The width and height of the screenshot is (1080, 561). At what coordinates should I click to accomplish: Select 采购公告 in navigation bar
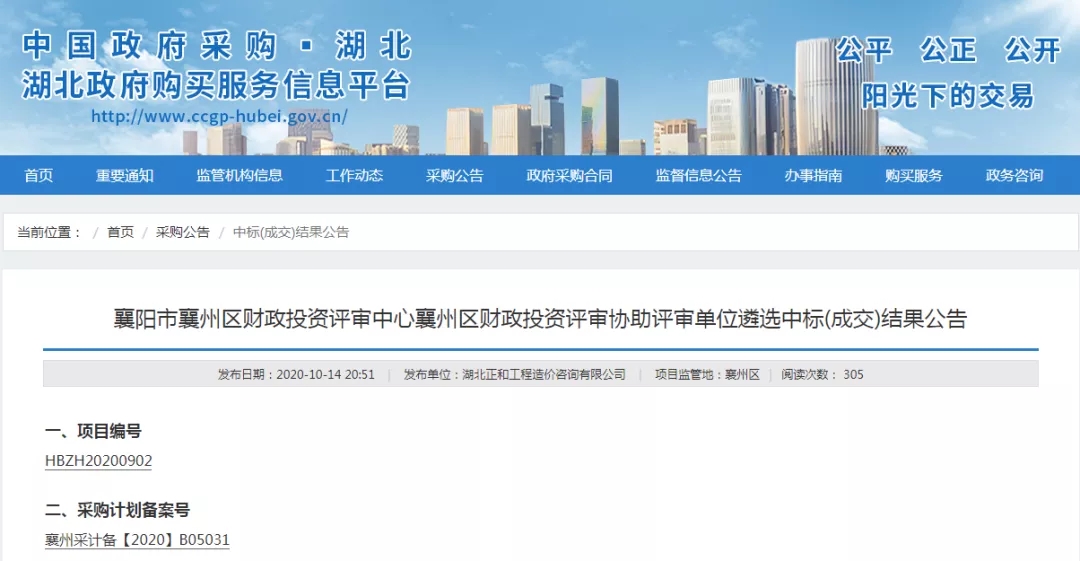coord(455,176)
